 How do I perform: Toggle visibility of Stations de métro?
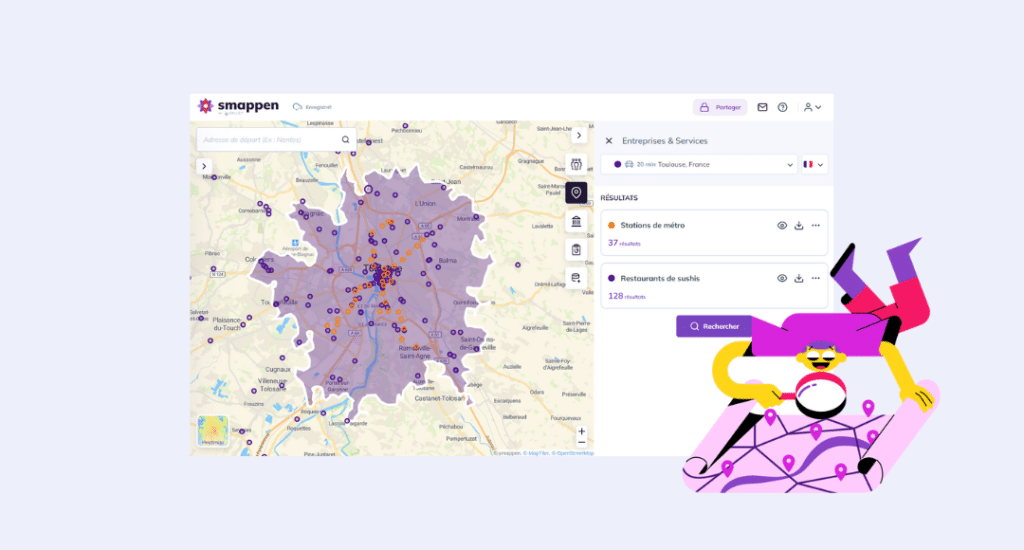coord(782,225)
